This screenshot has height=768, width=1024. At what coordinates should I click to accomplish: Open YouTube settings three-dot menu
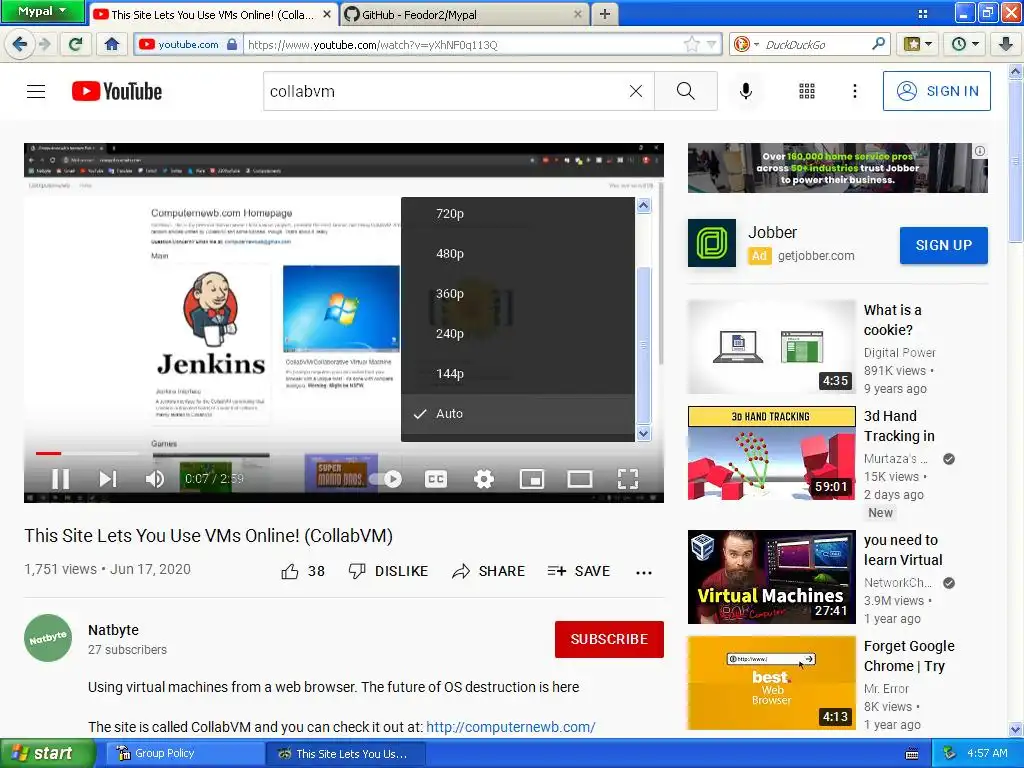tap(855, 91)
